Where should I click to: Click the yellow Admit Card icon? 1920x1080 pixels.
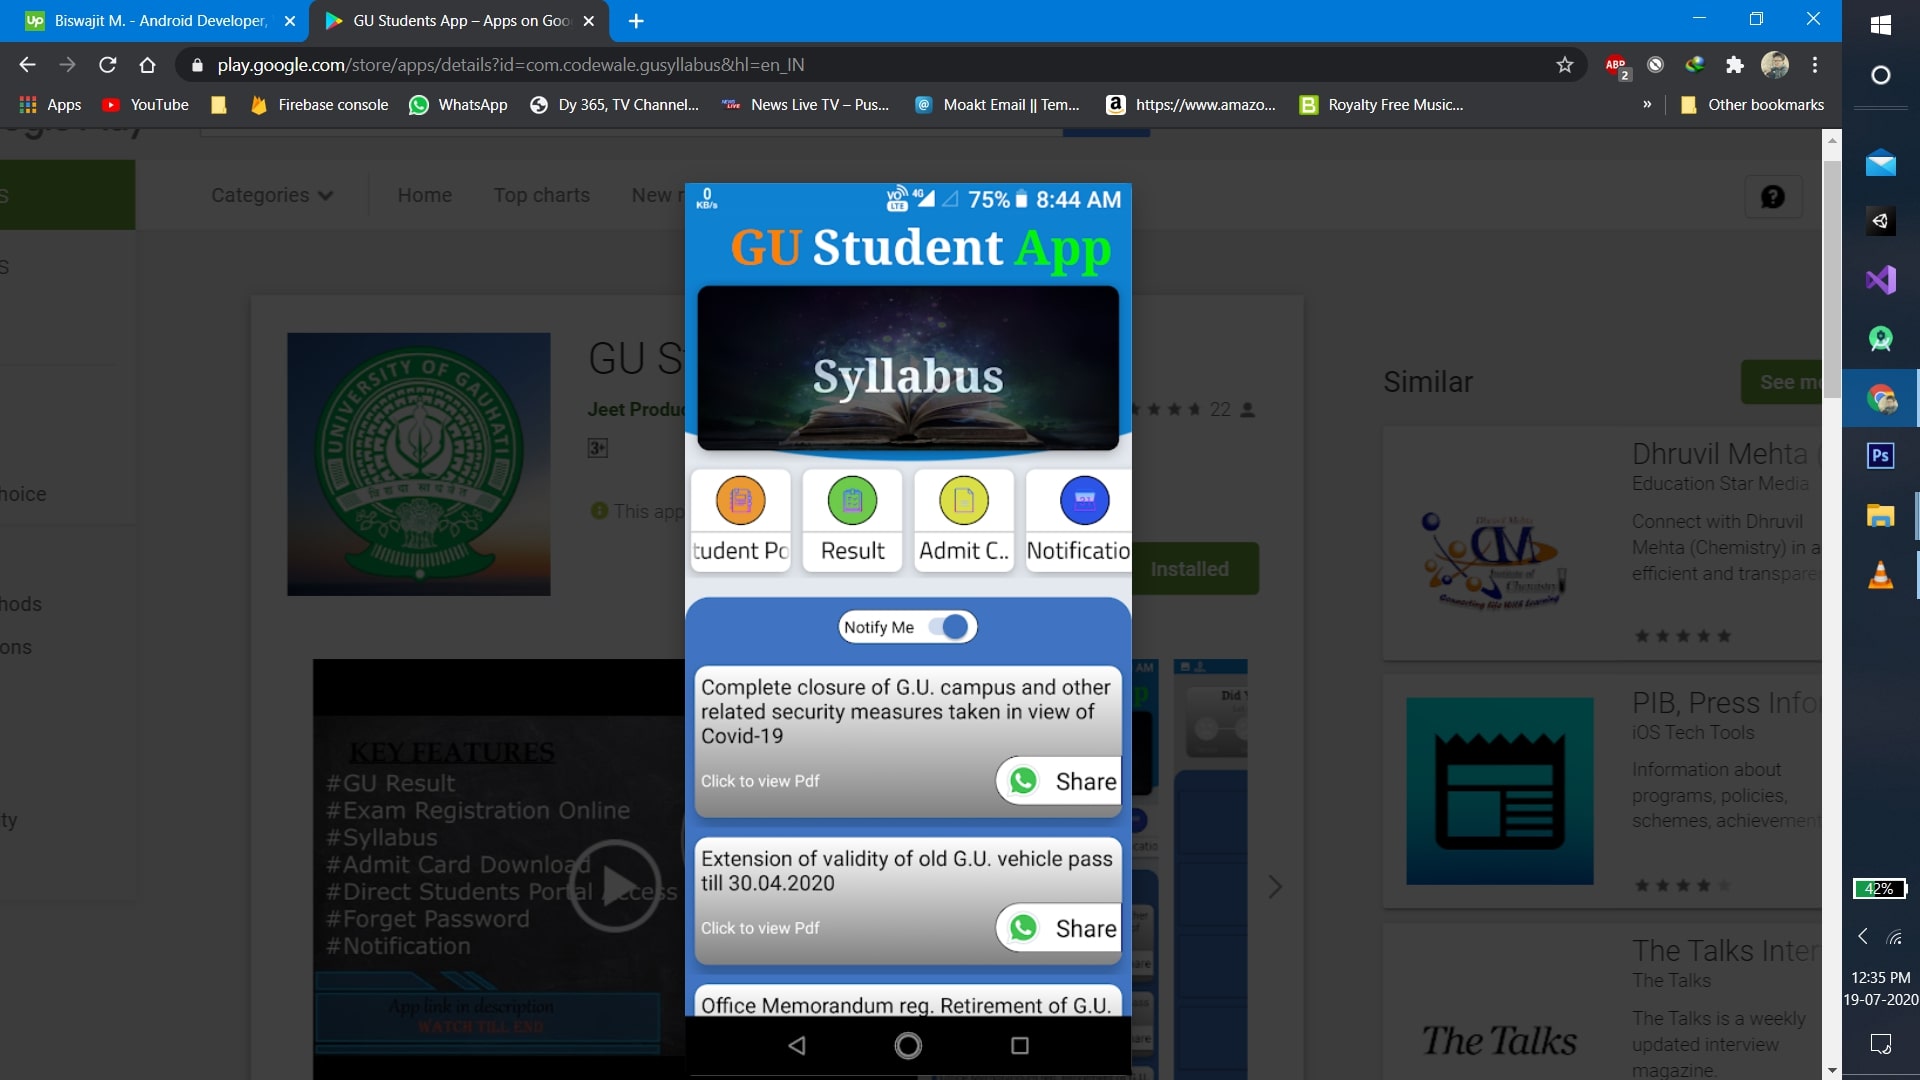tap(964, 501)
